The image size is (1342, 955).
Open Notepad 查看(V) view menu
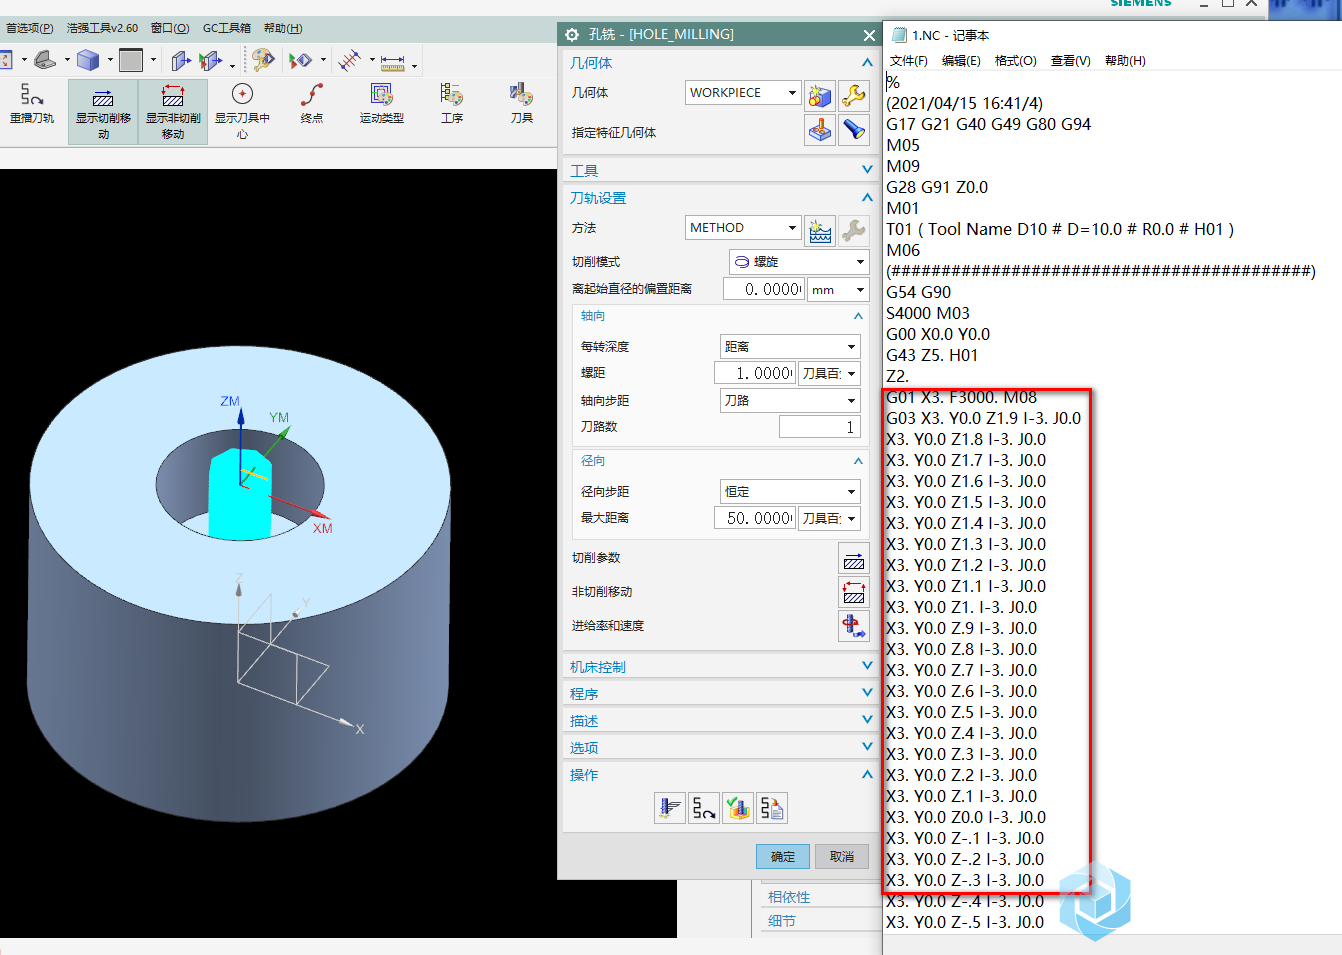click(x=1071, y=61)
